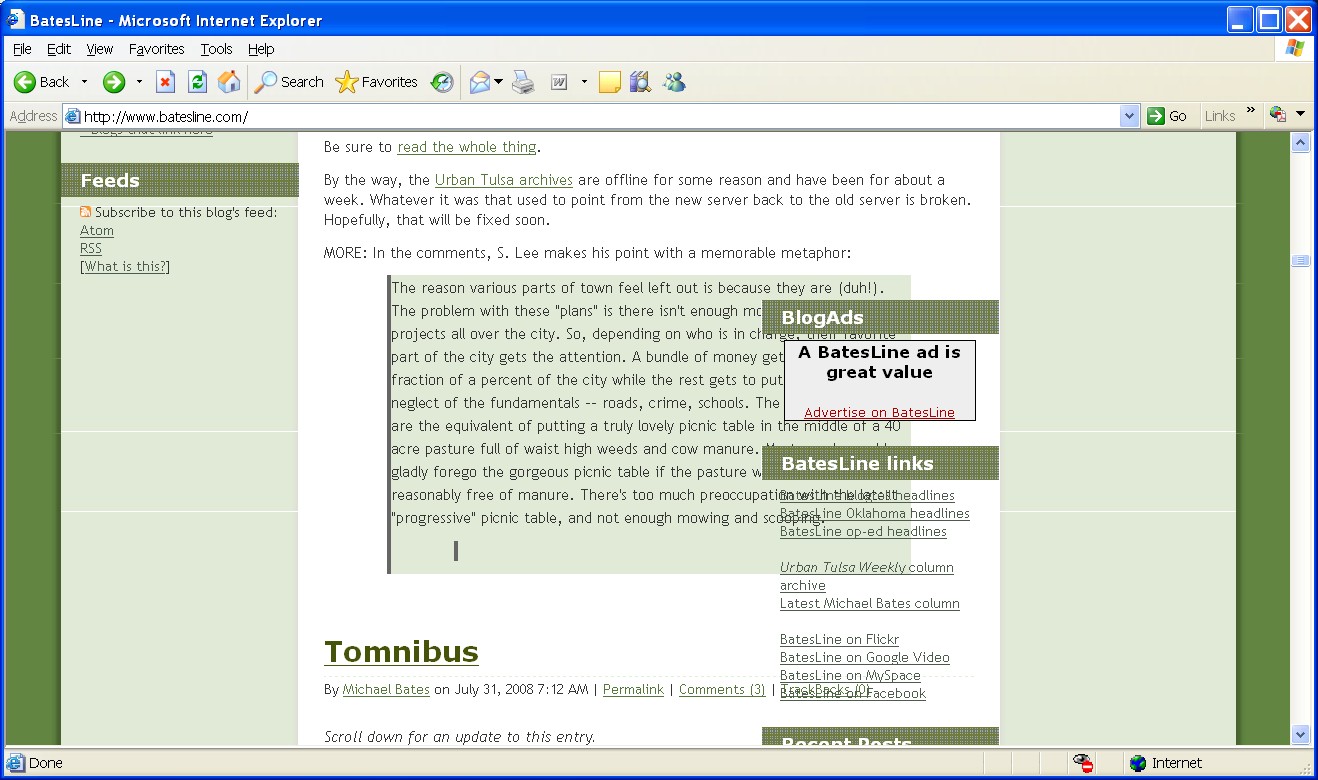Click the page icon in the address bar
The width and height of the screenshot is (1318, 780).
pyautogui.click(x=72, y=116)
